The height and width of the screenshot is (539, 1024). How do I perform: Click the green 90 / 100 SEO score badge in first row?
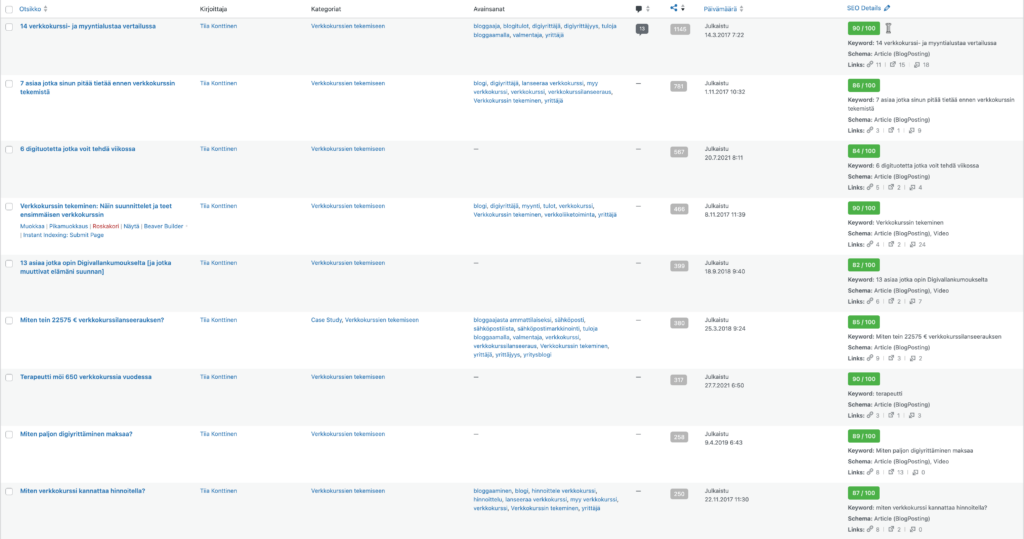coord(863,29)
